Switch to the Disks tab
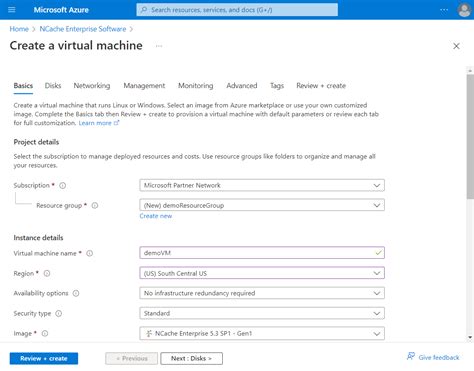The image size is (474, 371). [x=53, y=86]
